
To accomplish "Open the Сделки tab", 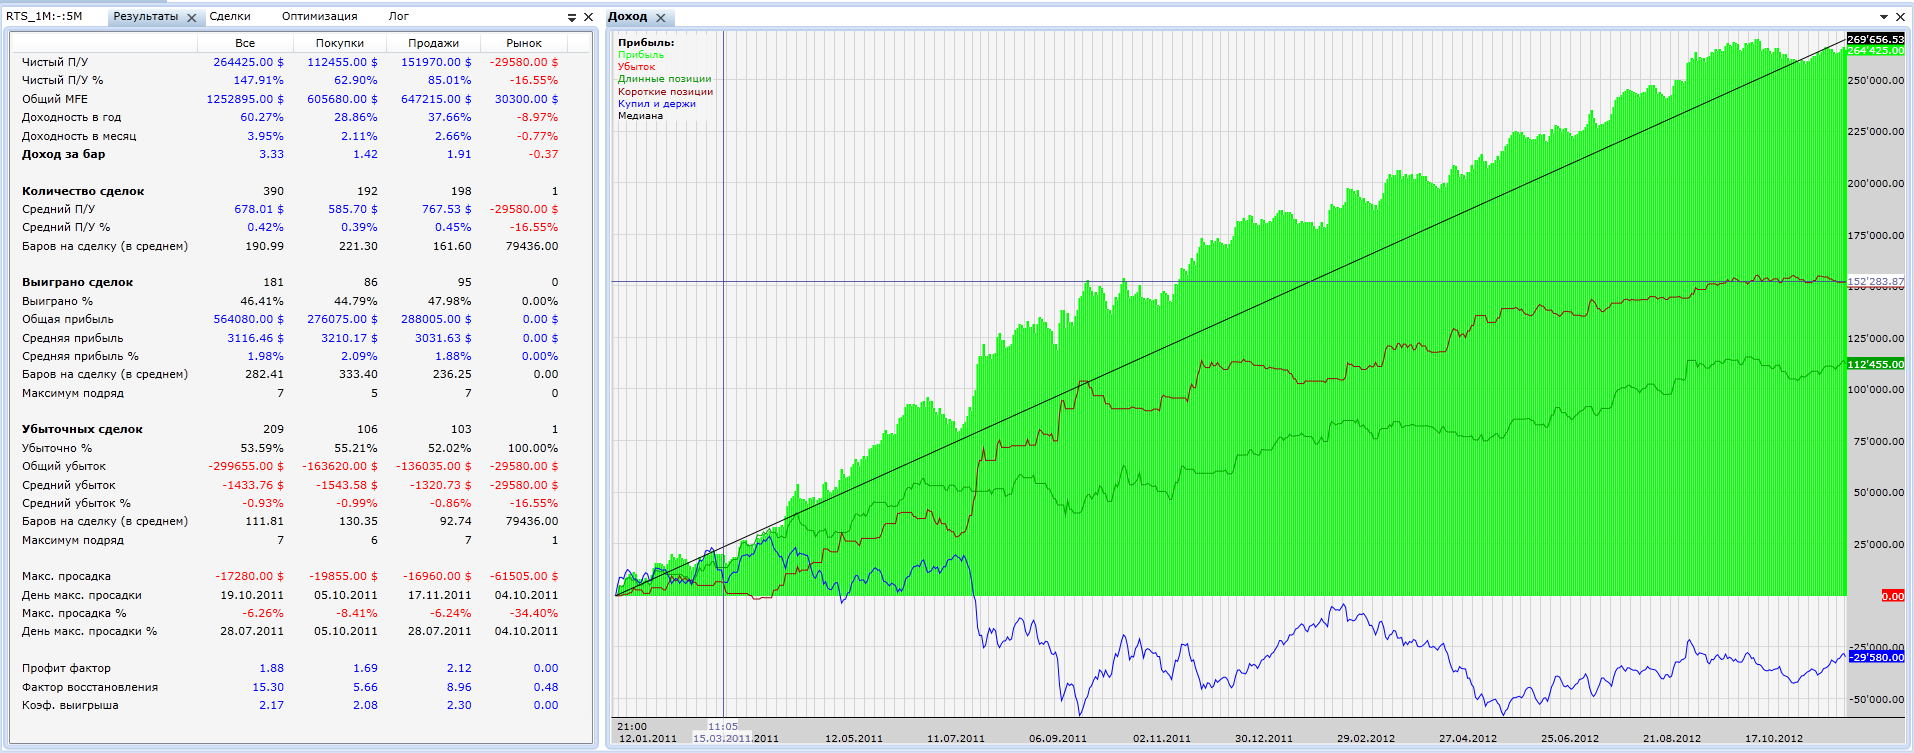I will point(230,16).
